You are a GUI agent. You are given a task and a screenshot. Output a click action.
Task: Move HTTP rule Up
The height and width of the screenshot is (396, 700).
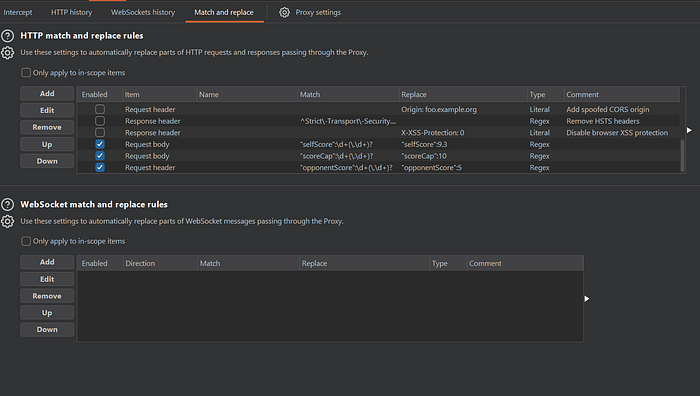[x=47, y=144]
